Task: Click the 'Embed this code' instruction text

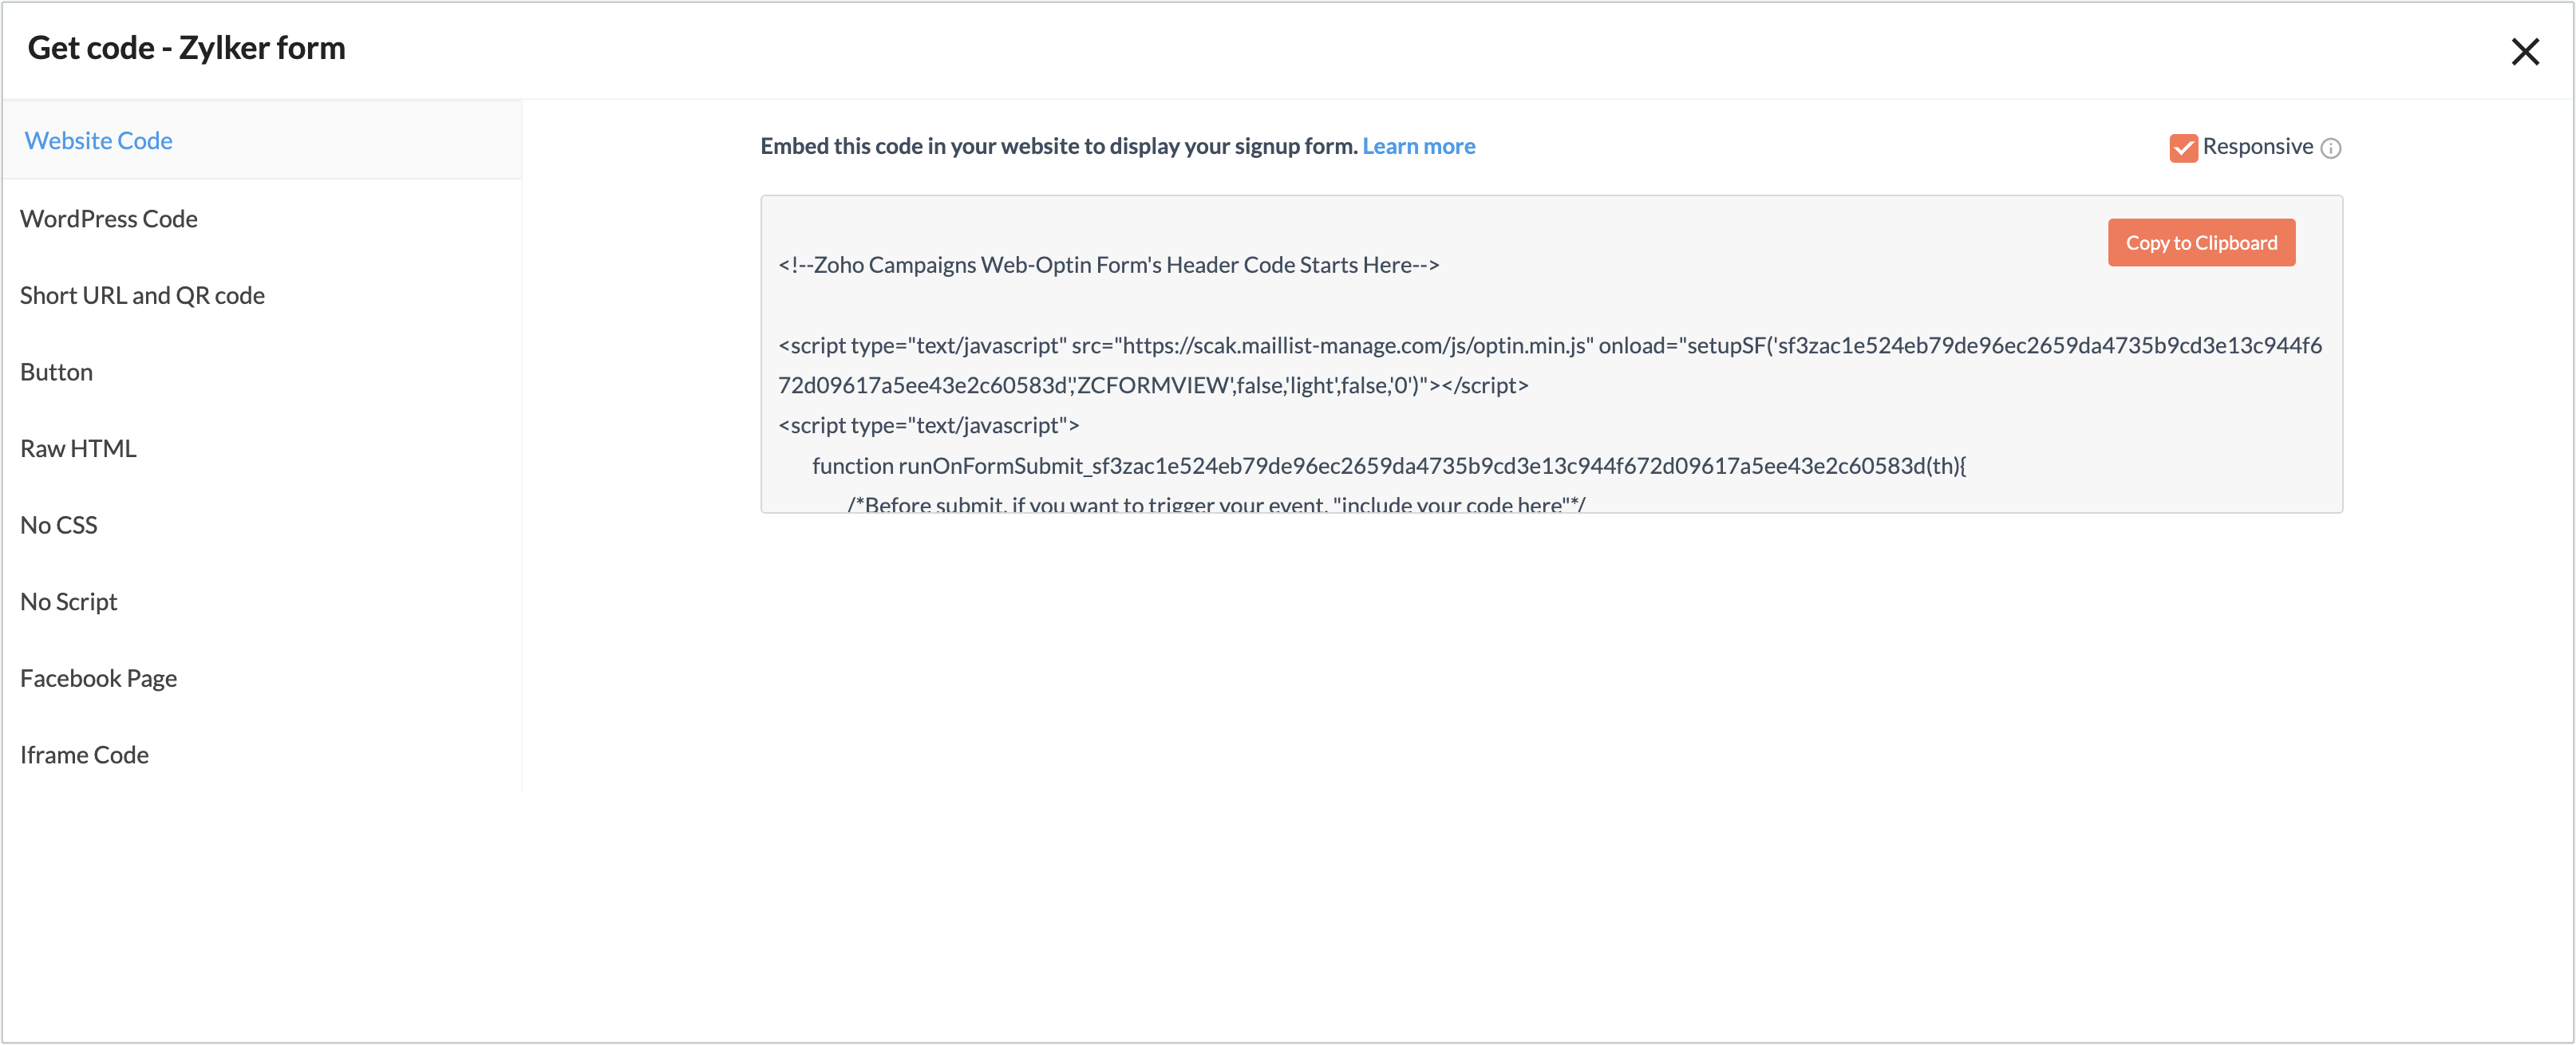Action: [x=1059, y=146]
